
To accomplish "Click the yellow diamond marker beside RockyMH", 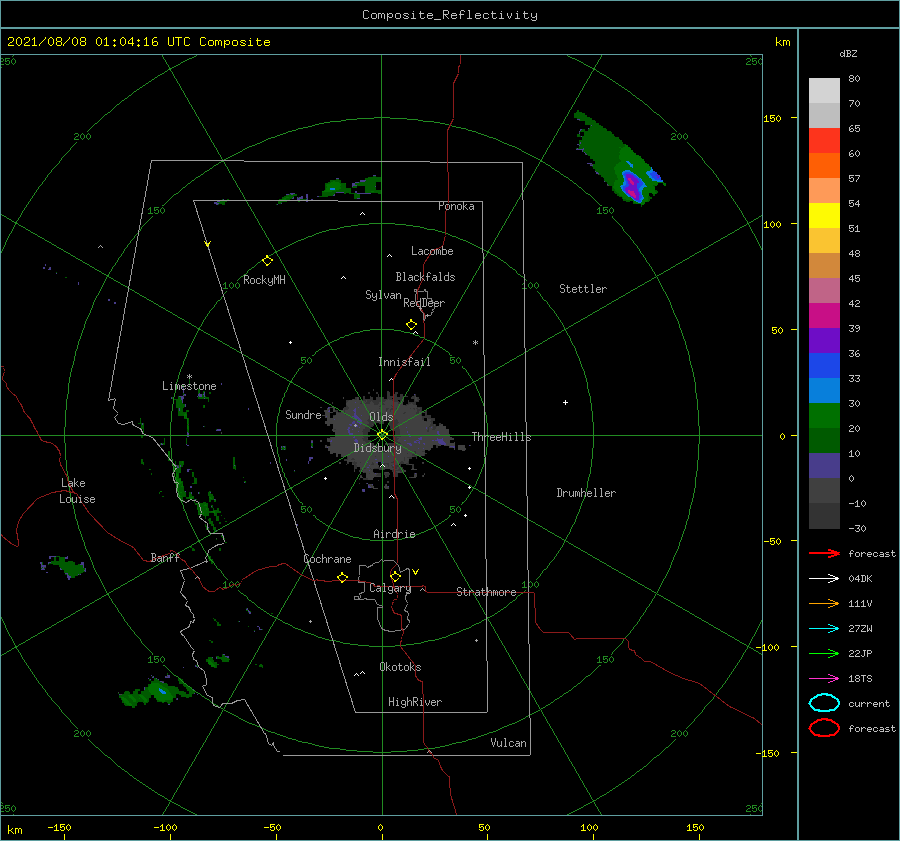I will tap(267, 261).
